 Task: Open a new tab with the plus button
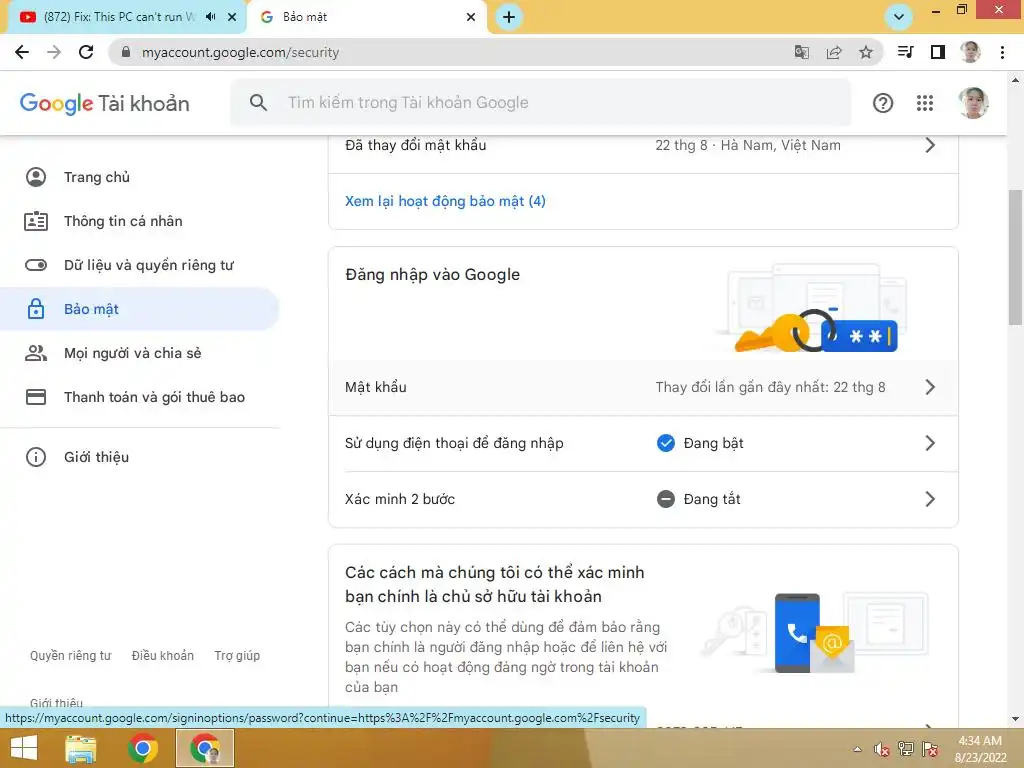click(x=509, y=17)
